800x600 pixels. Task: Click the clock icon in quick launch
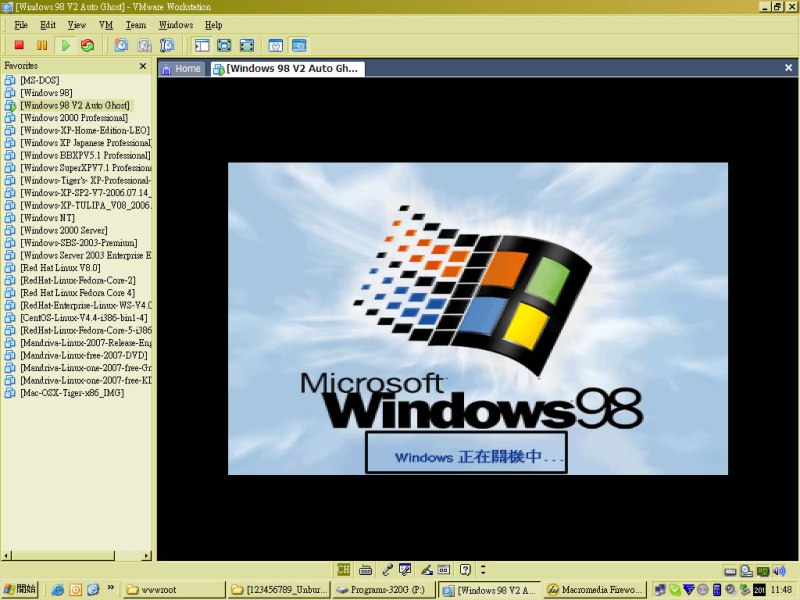pyautogui.click(x=76, y=590)
